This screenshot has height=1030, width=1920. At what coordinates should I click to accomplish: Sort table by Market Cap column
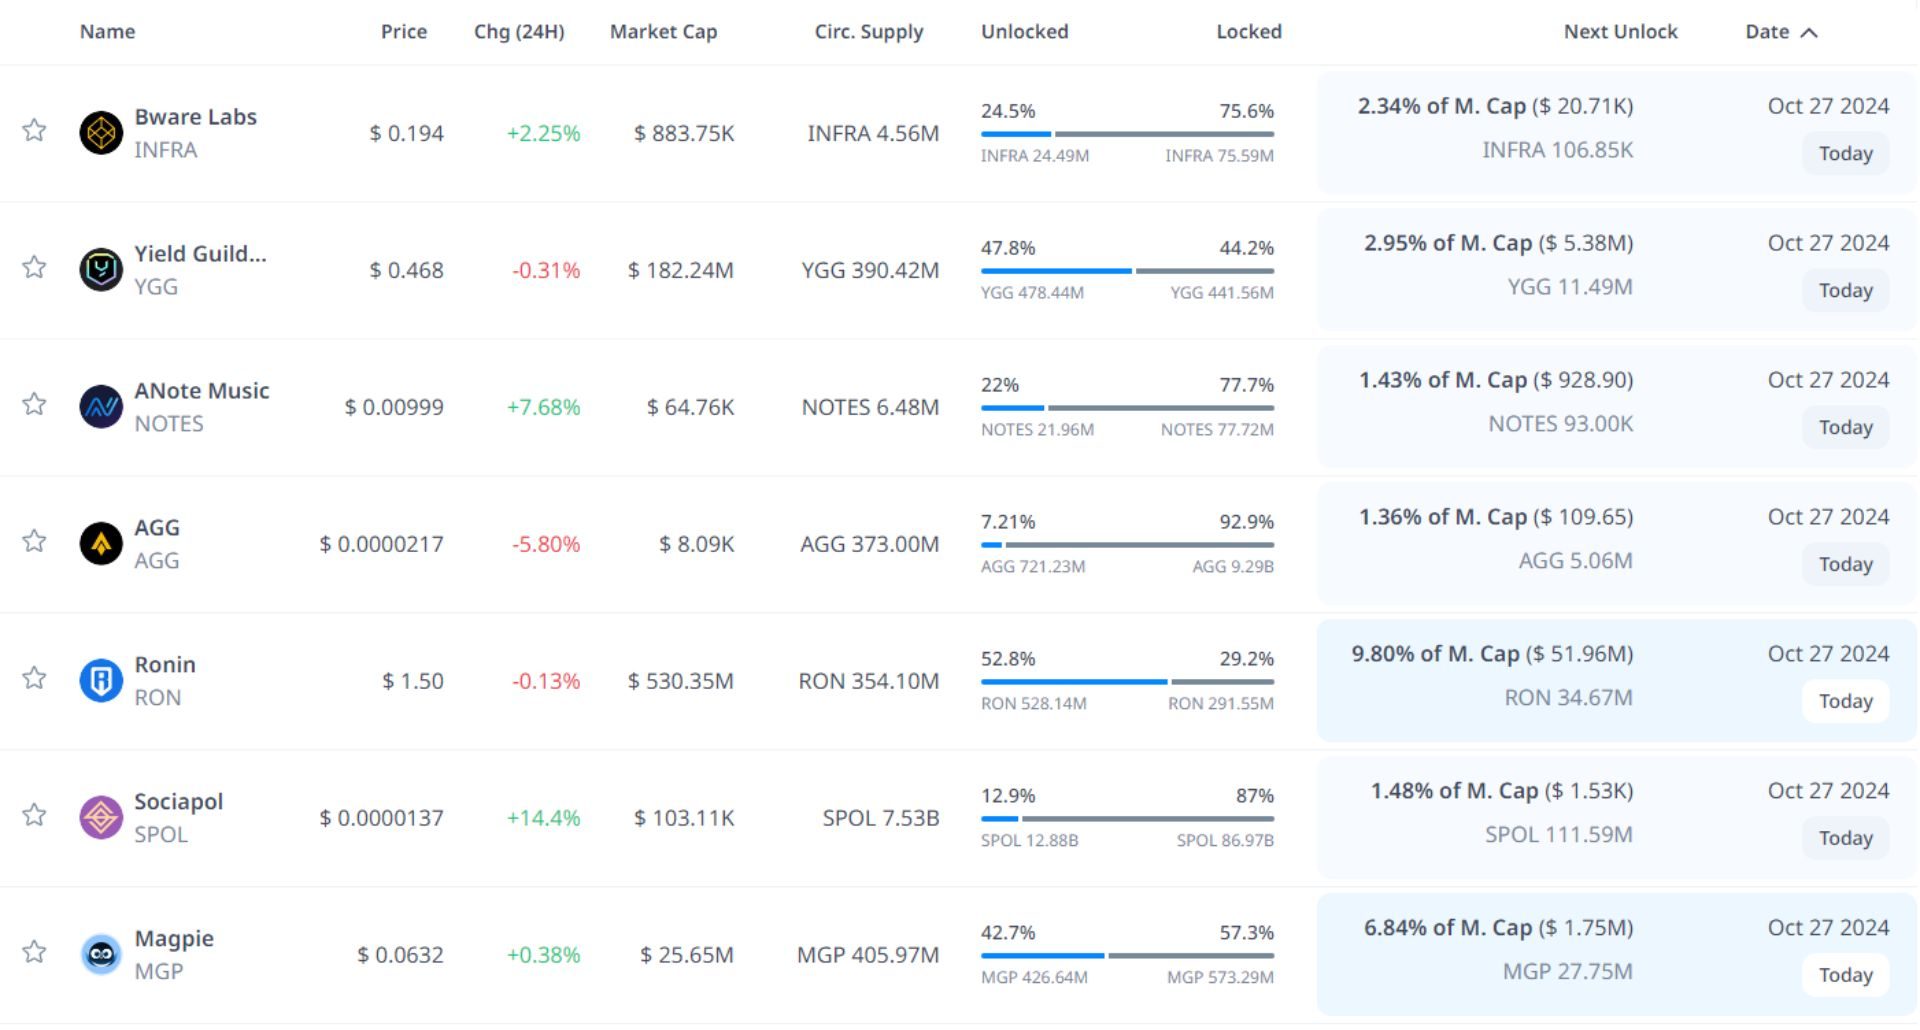tap(663, 32)
